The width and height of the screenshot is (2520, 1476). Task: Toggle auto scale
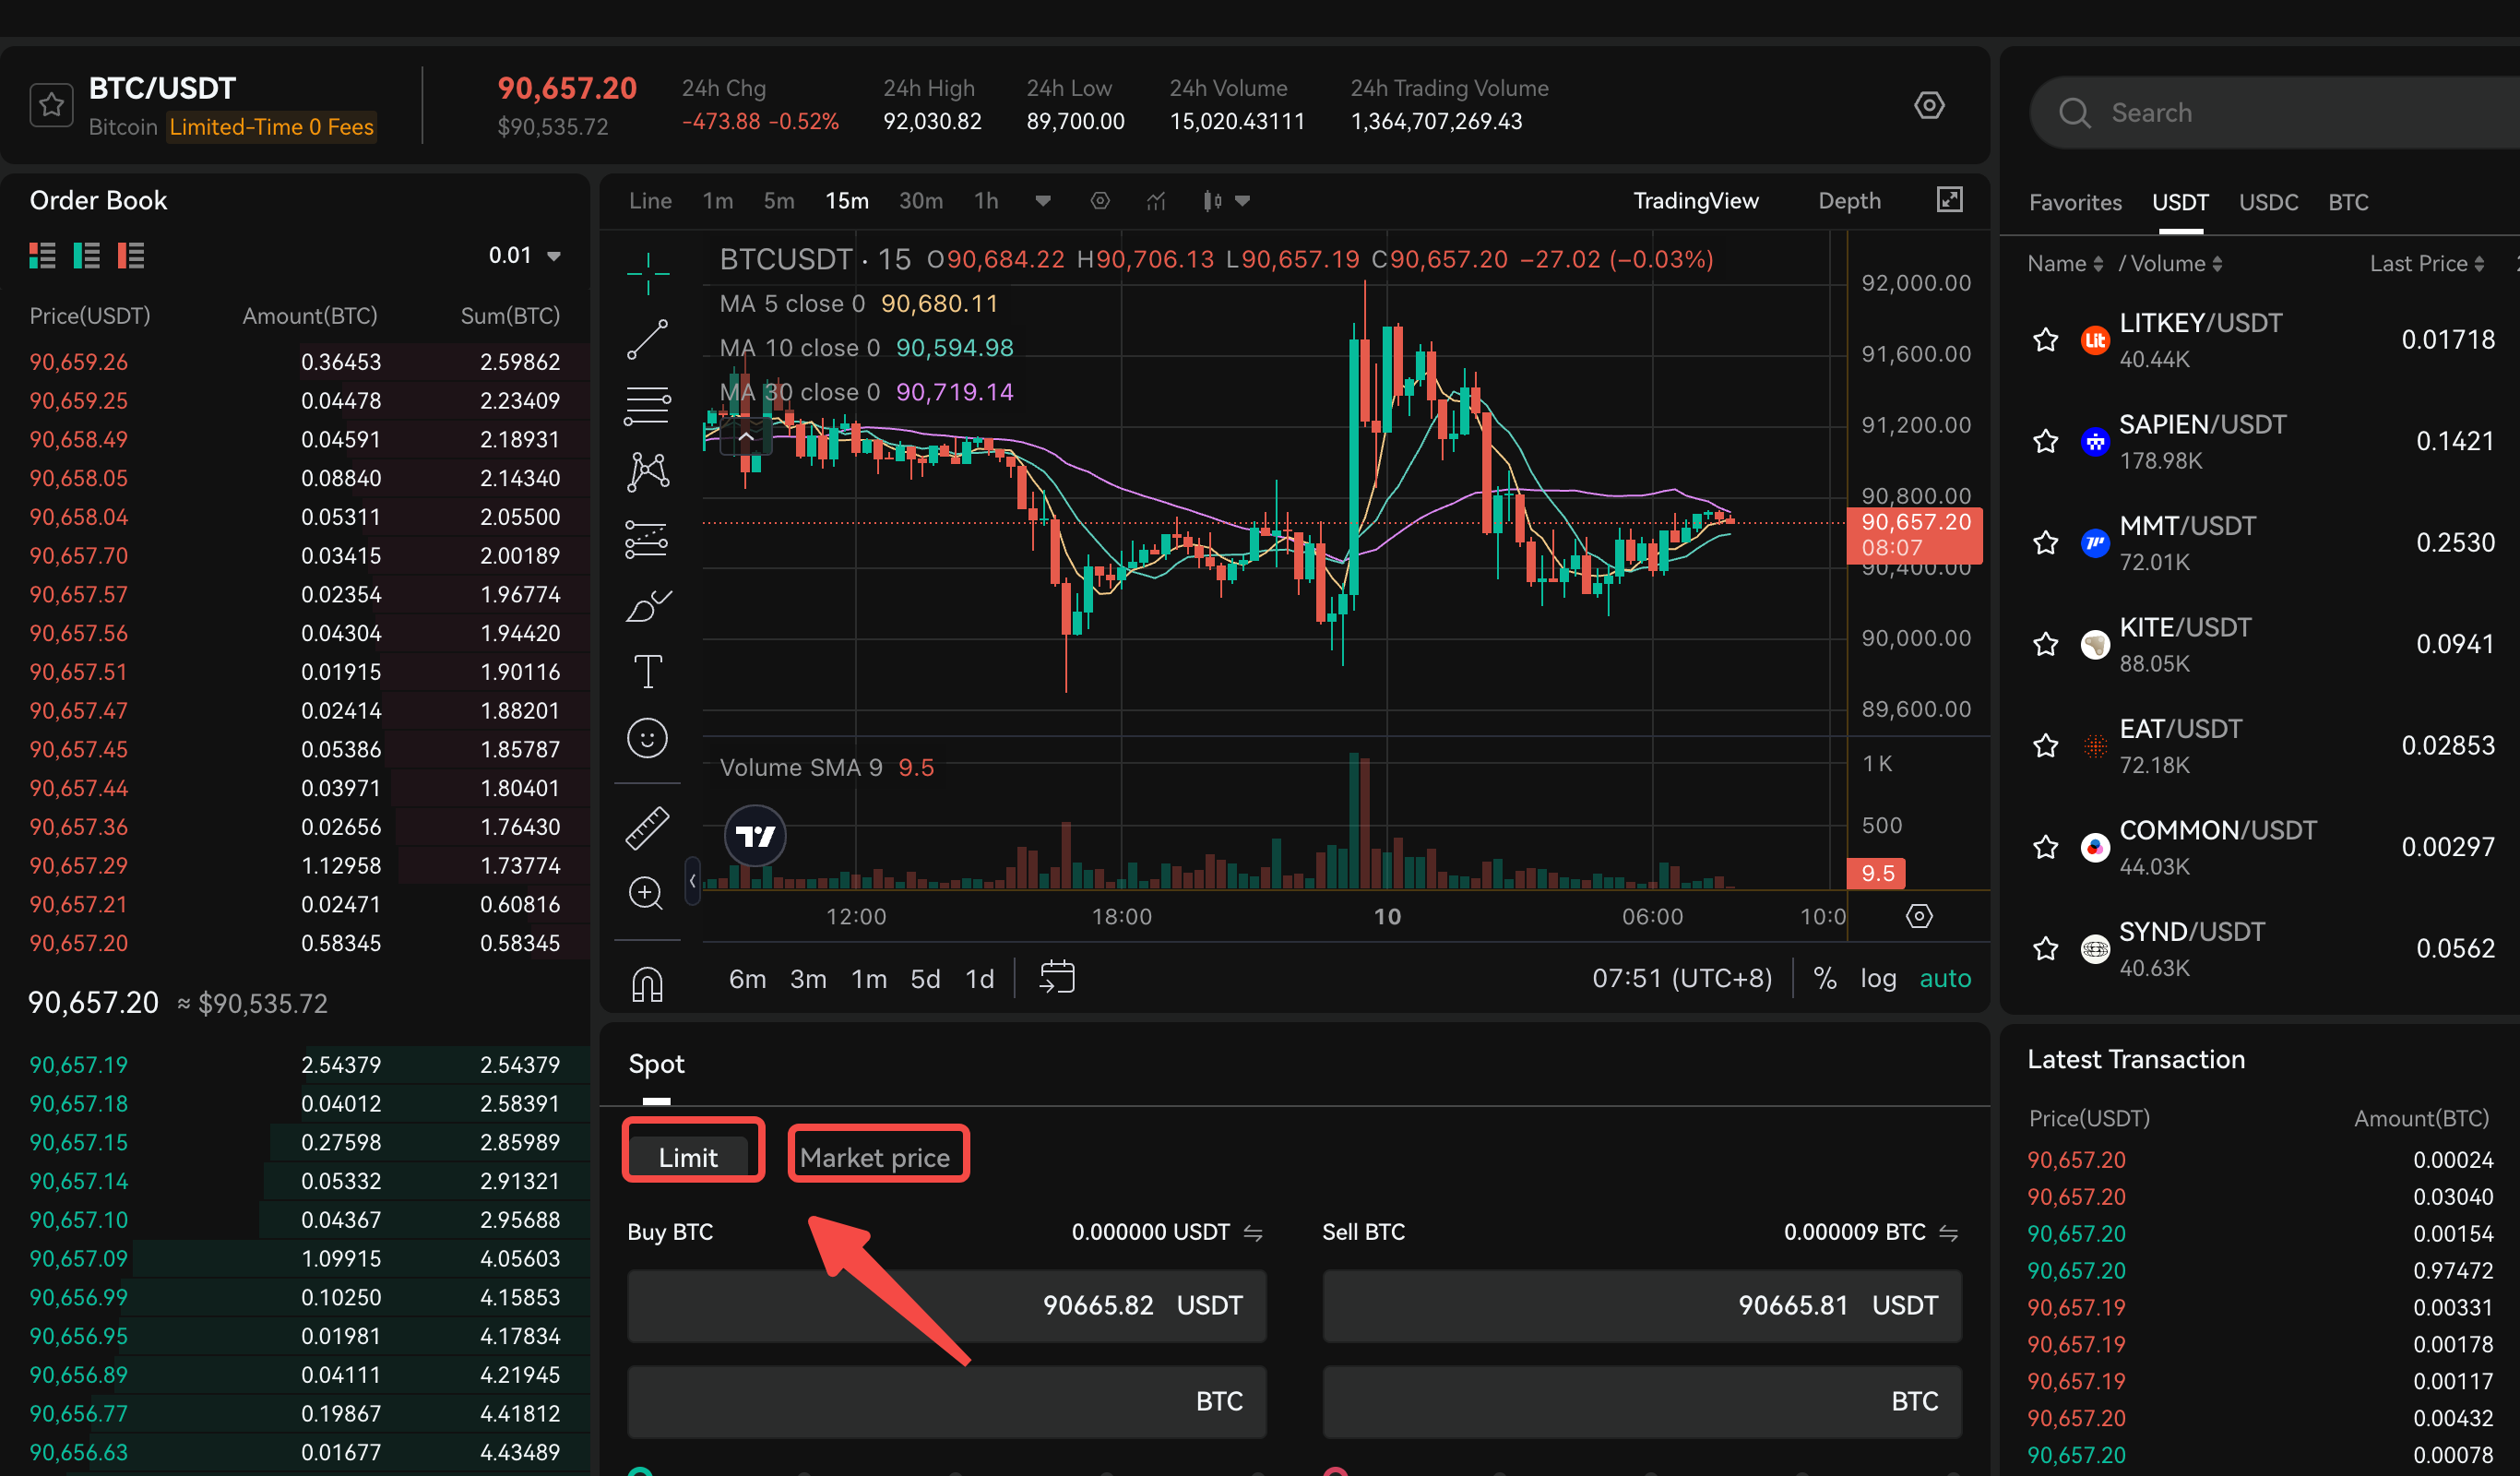pyautogui.click(x=1945, y=979)
